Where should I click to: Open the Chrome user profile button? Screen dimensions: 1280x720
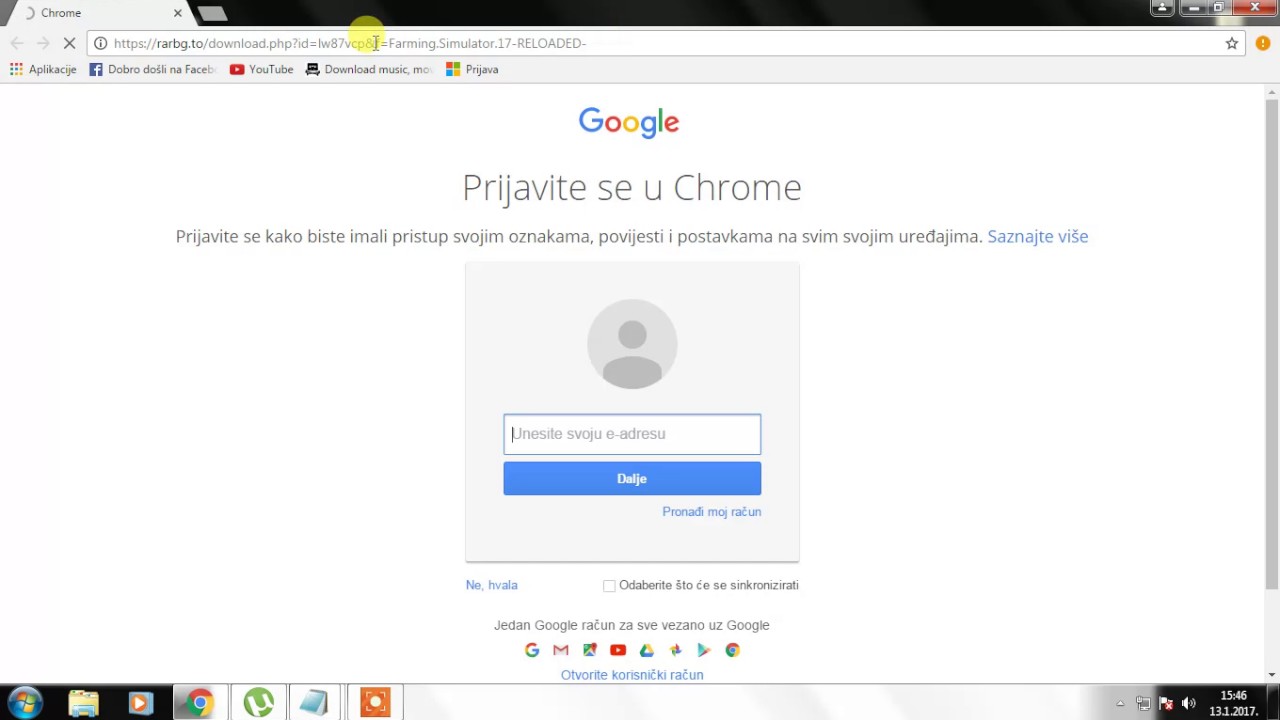point(1162,8)
